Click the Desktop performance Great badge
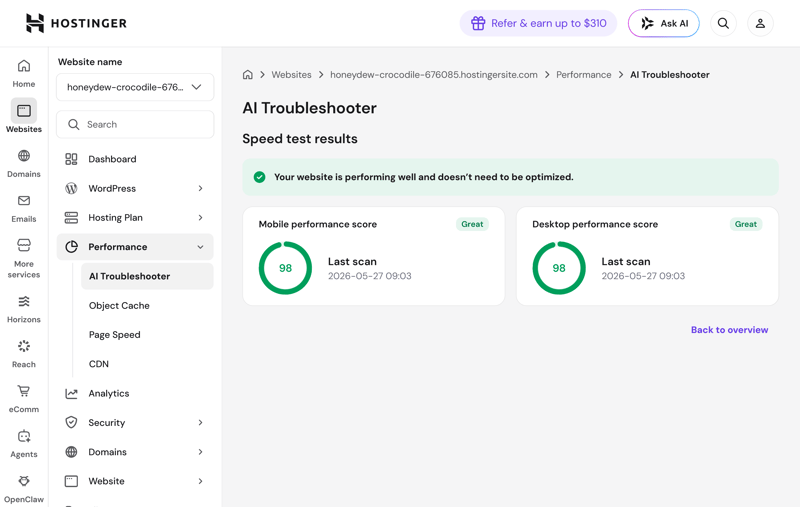 (746, 224)
